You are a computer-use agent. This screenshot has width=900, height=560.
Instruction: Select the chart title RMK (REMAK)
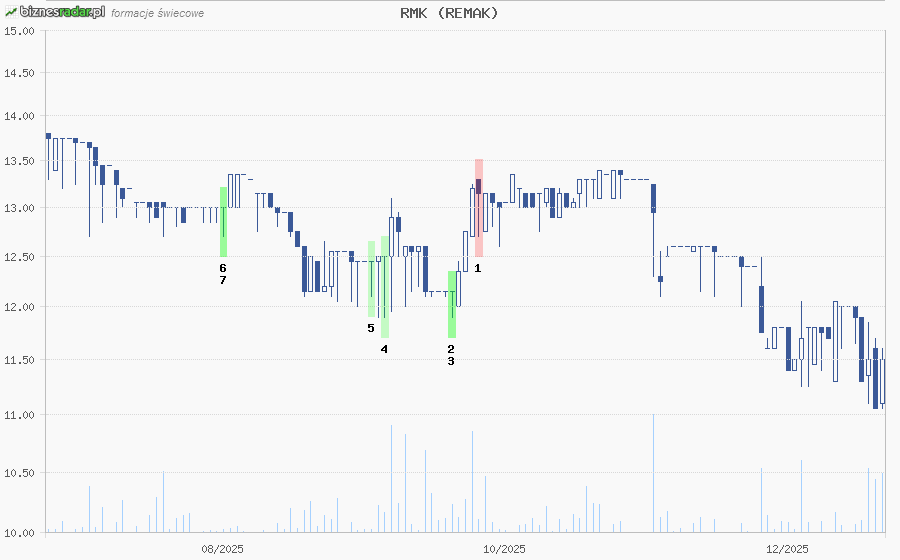click(449, 13)
